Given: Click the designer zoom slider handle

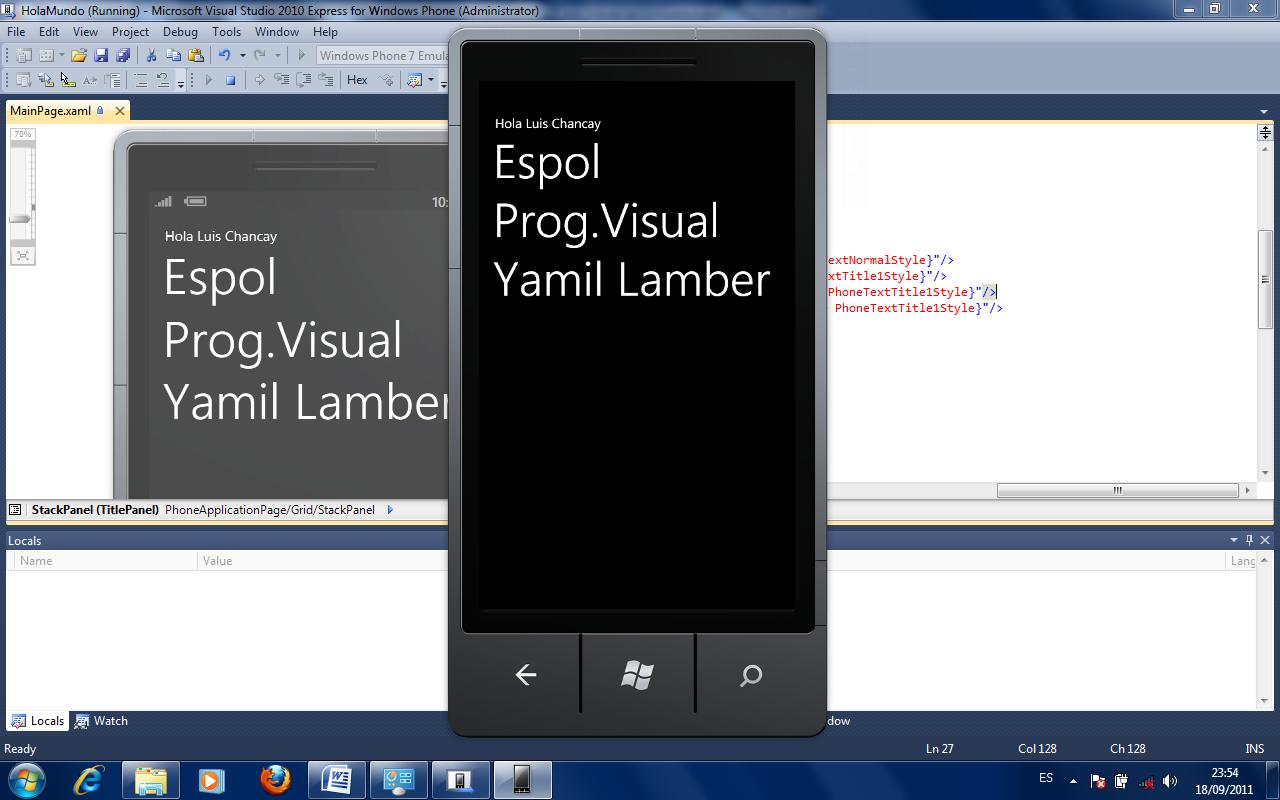Looking at the screenshot, I should click(x=22, y=218).
